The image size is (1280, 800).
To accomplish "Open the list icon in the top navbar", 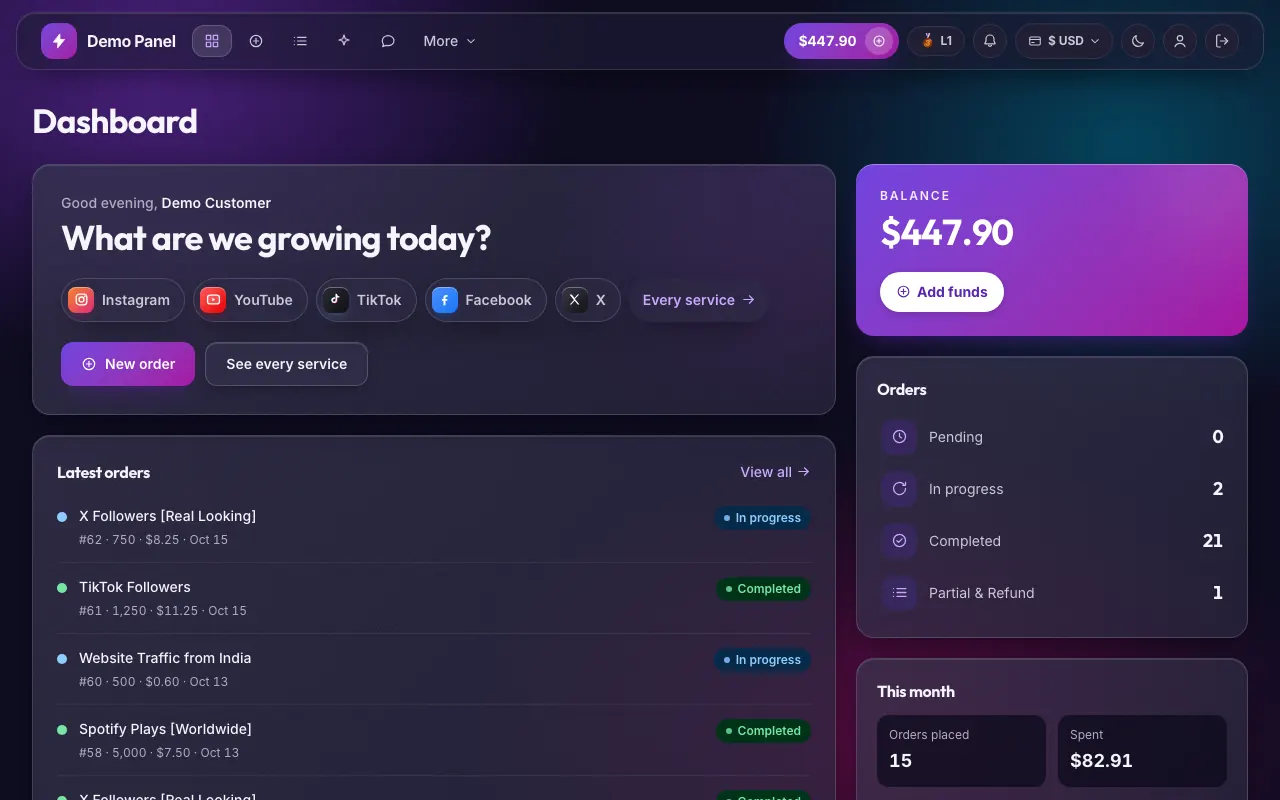I will tap(300, 41).
